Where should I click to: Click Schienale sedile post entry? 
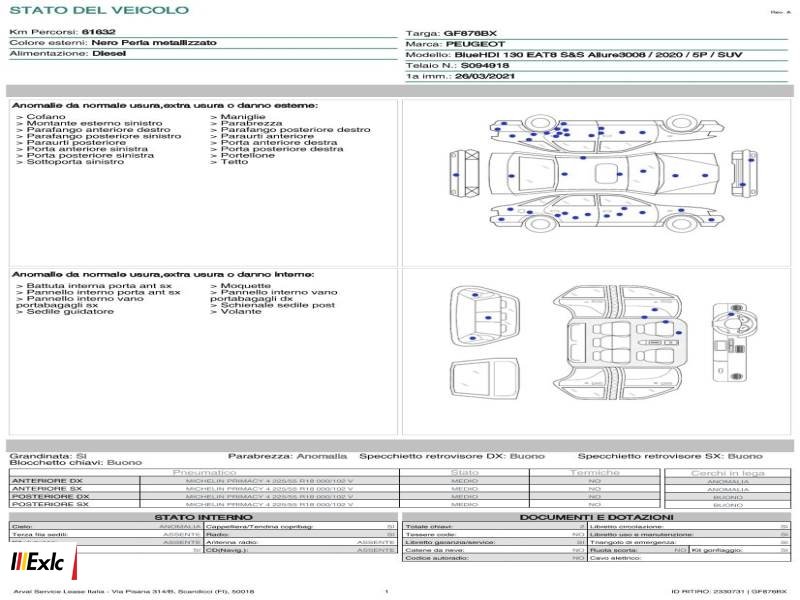(272, 305)
